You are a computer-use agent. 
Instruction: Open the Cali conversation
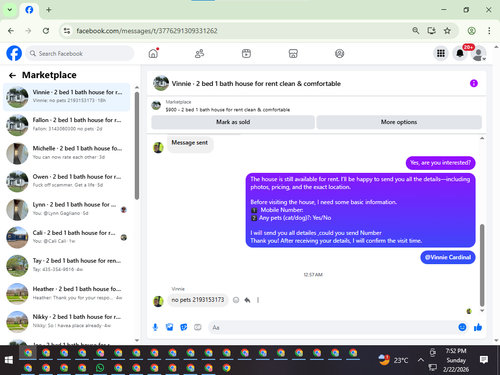67,237
